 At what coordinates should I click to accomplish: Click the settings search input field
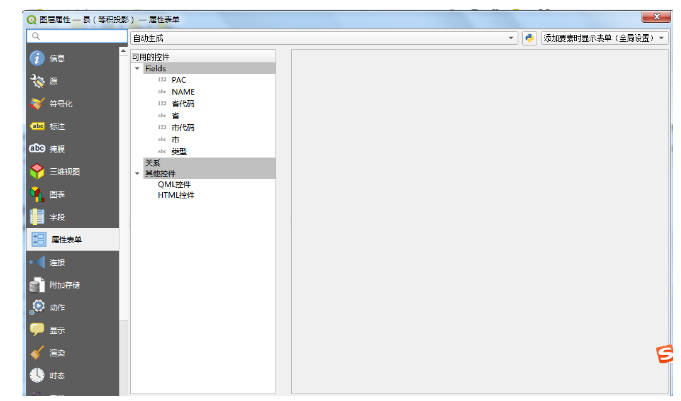point(77,36)
